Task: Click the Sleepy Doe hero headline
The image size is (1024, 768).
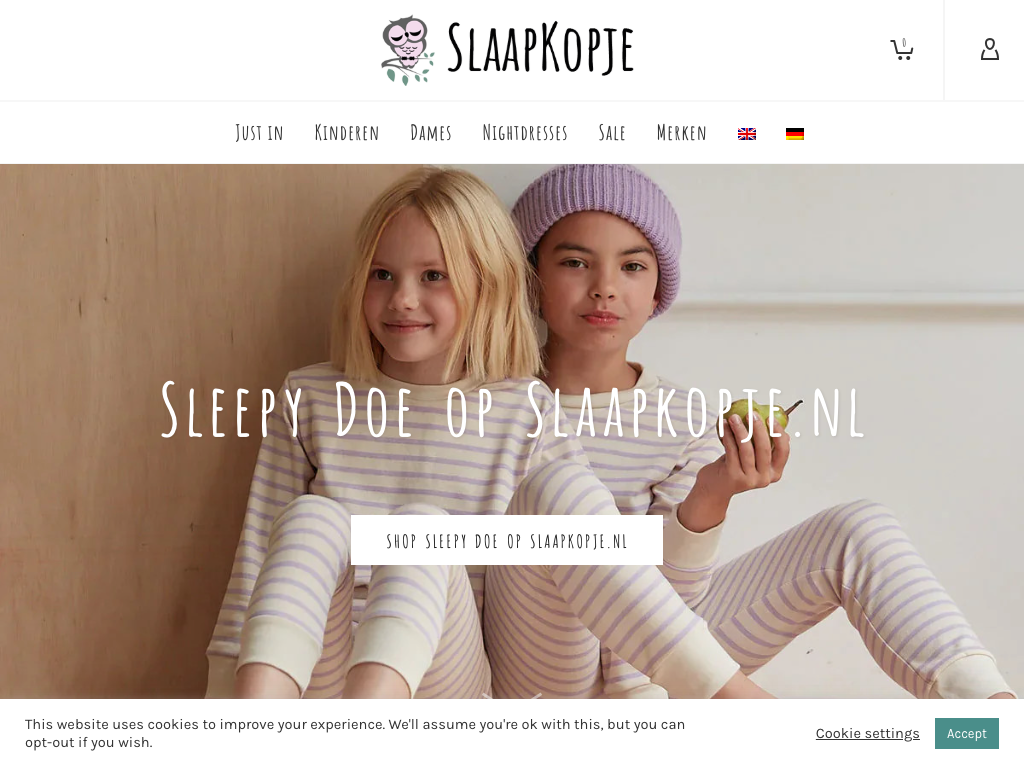Action: pyautogui.click(x=513, y=409)
